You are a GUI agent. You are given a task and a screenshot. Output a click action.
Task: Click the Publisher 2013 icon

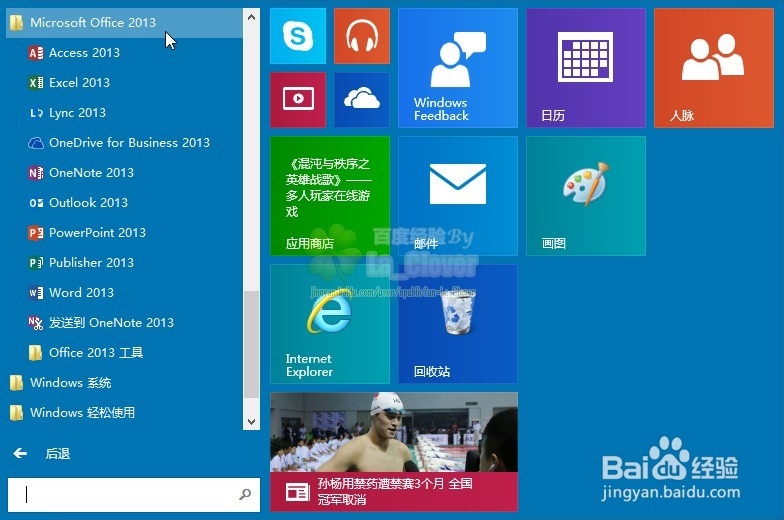coord(36,262)
